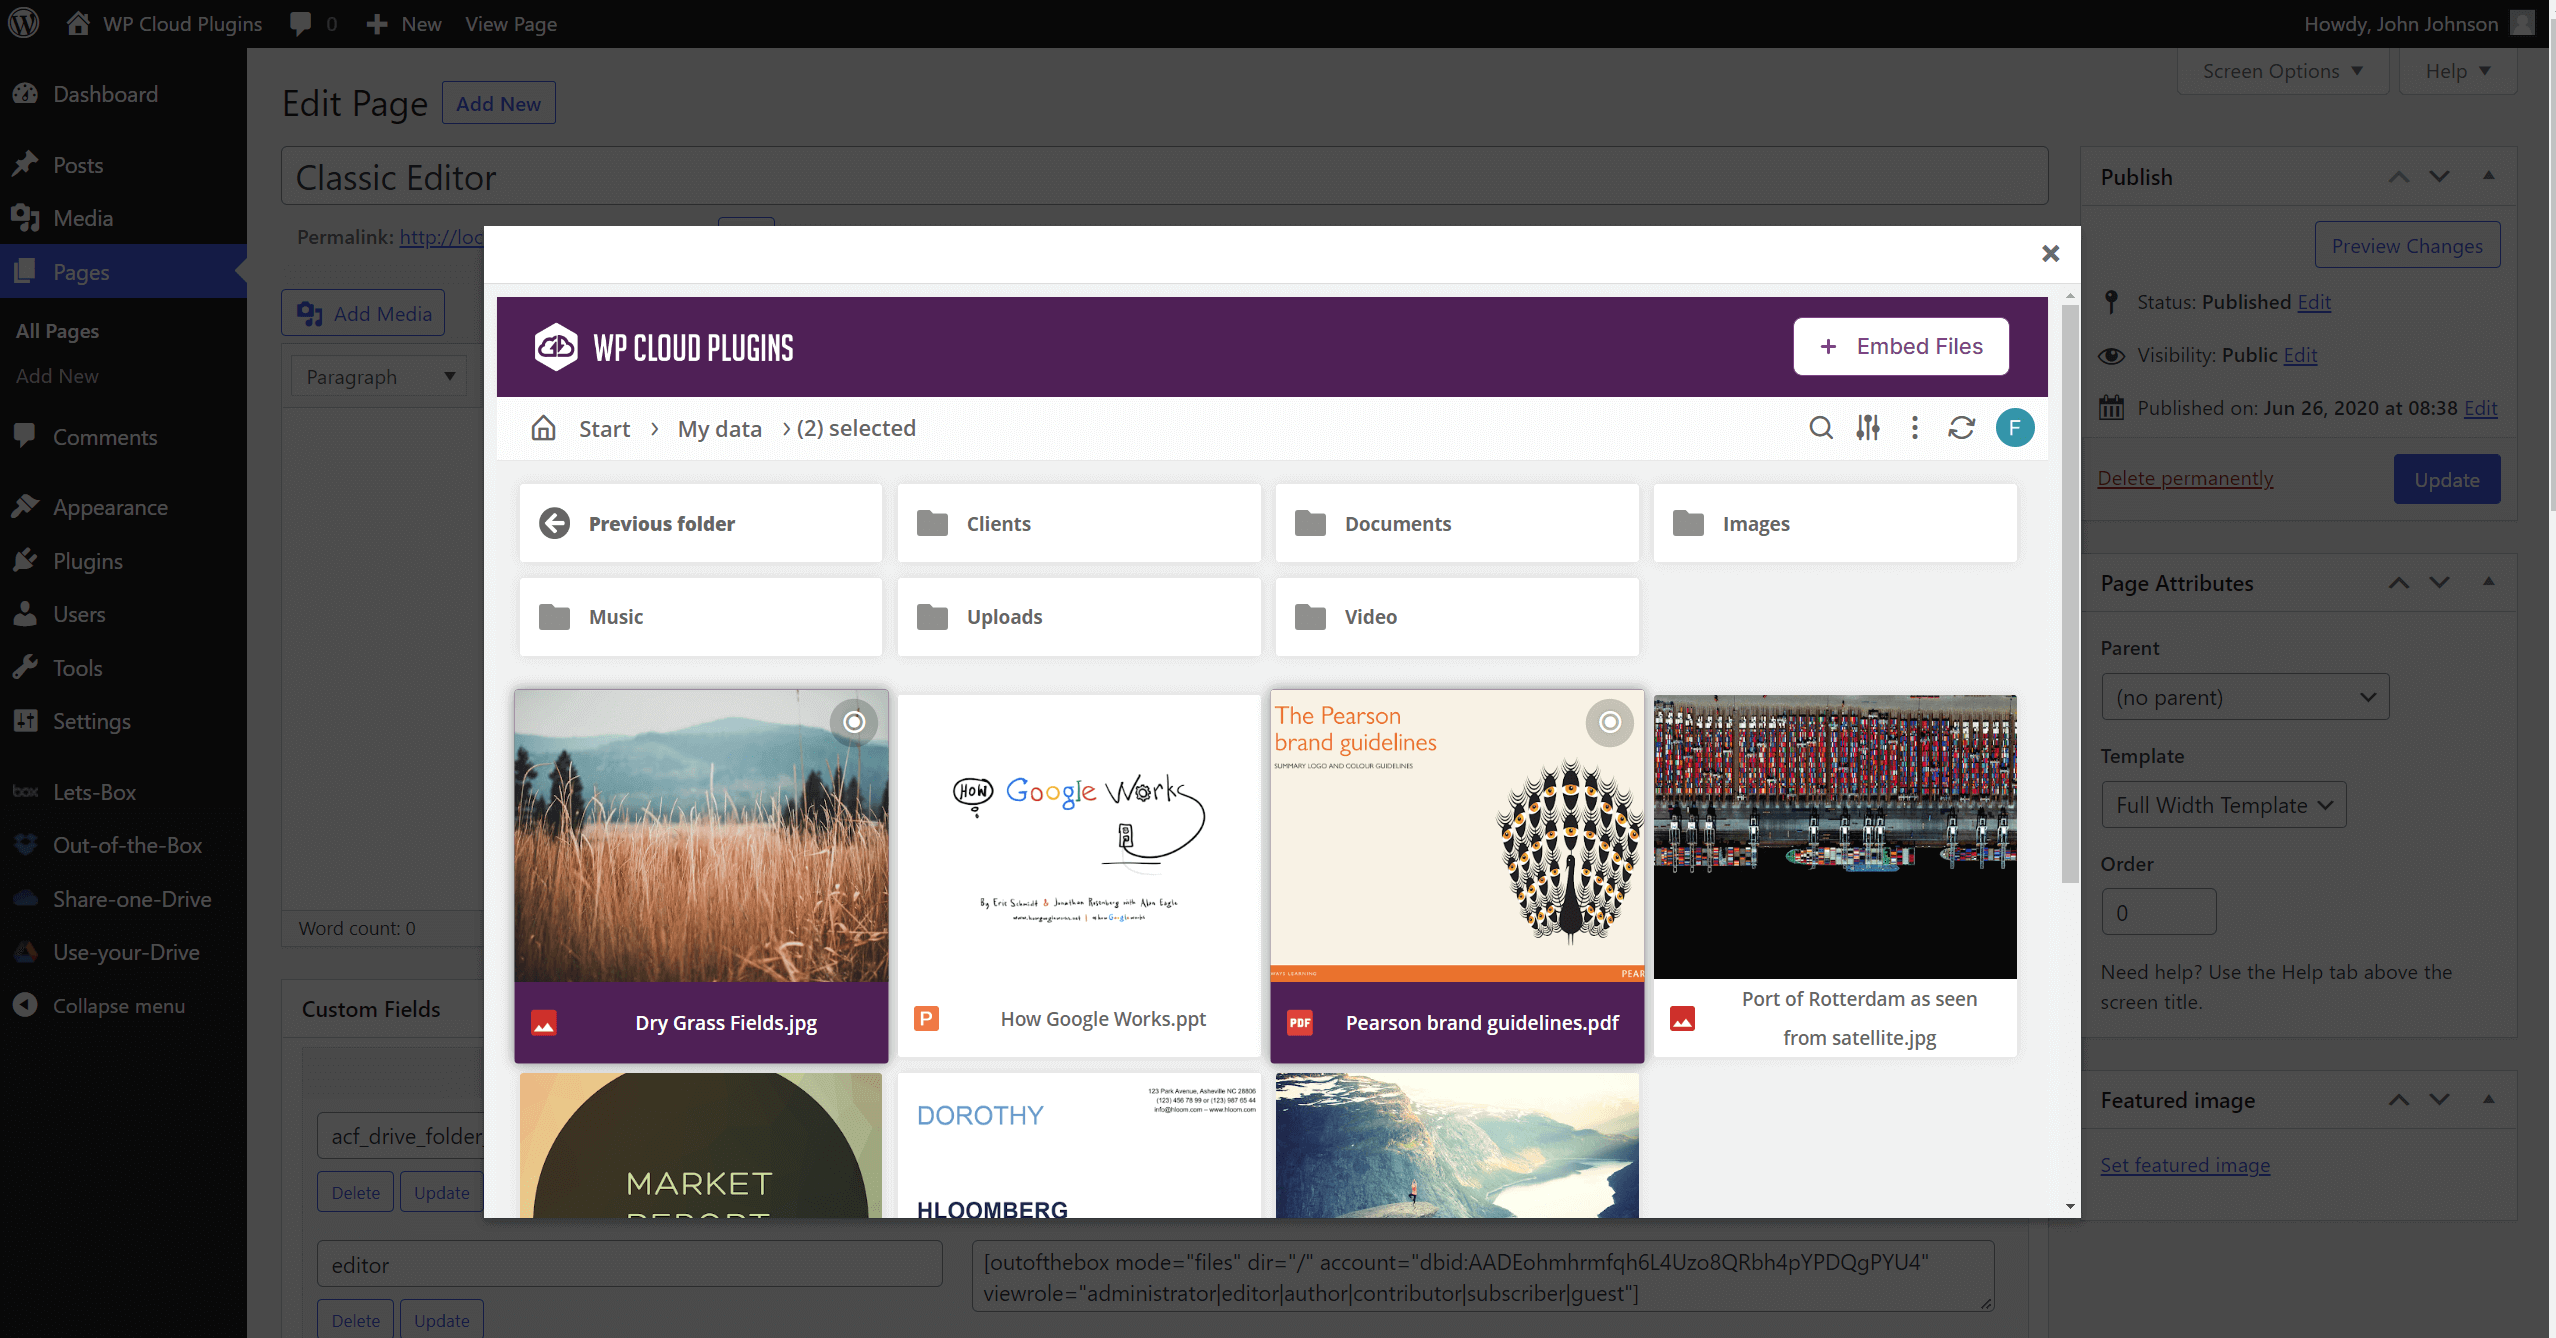Click the Embed Files button

click(x=1900, y=346)
